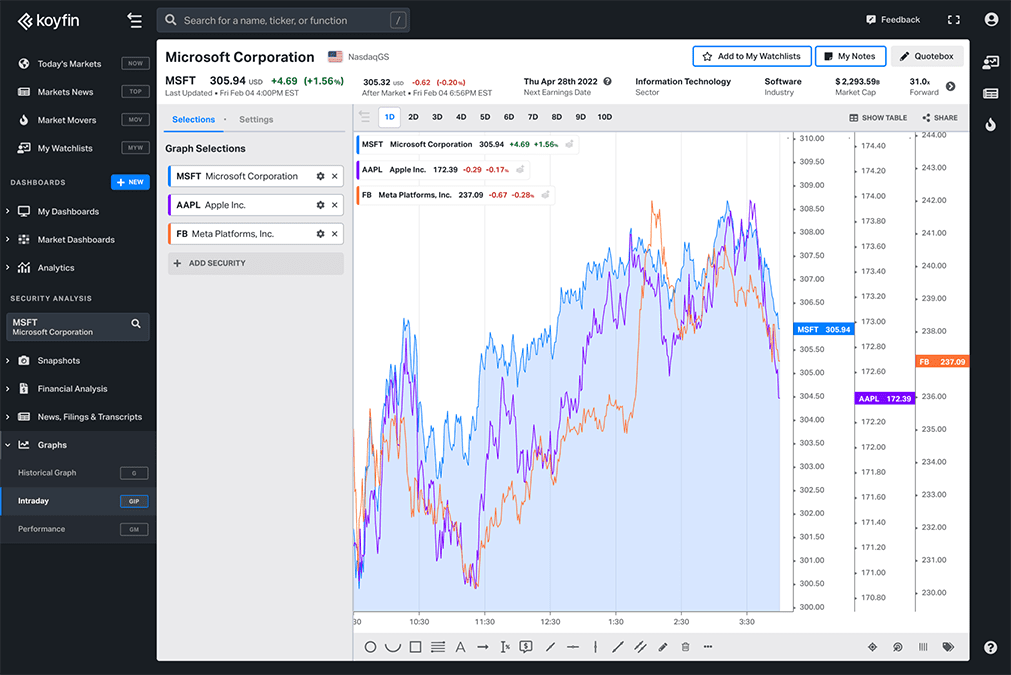1011x675 pixels.
Task: Click Add to My Watchlists button
Action: point(751,57)
